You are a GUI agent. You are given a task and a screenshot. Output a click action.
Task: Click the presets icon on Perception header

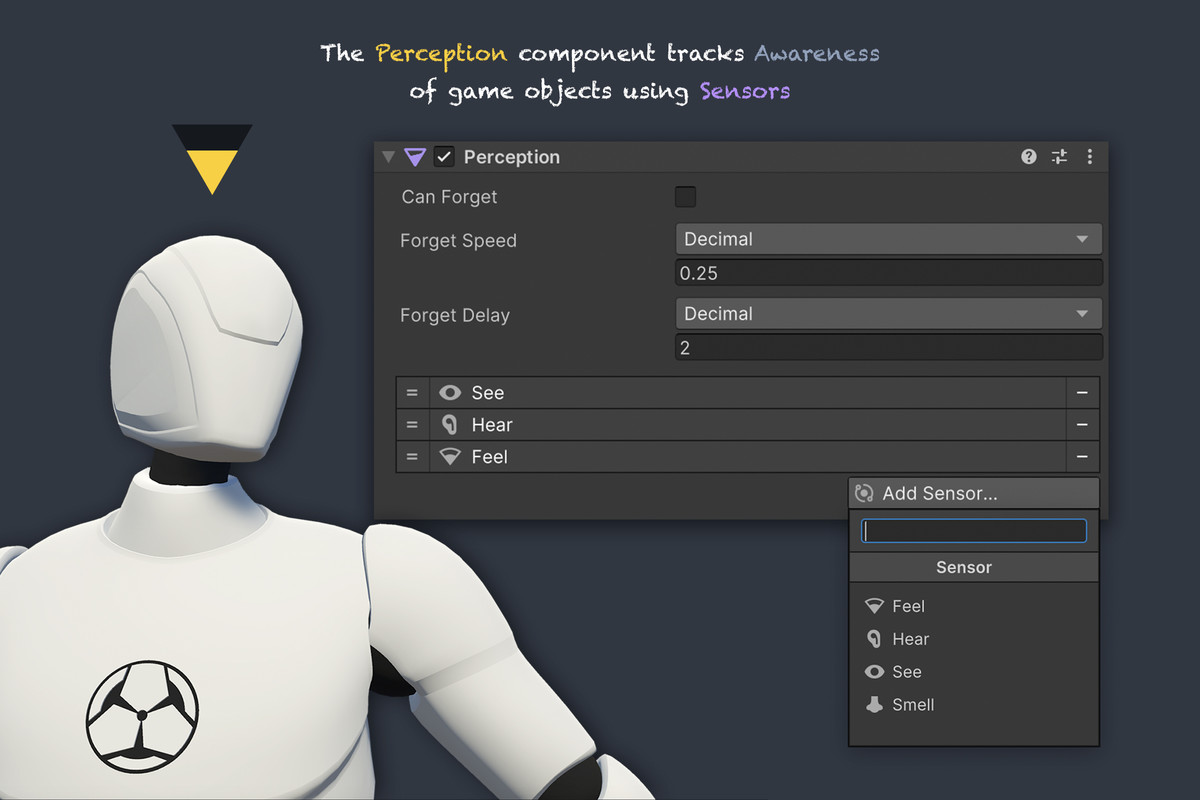(x=1059, y=156)
